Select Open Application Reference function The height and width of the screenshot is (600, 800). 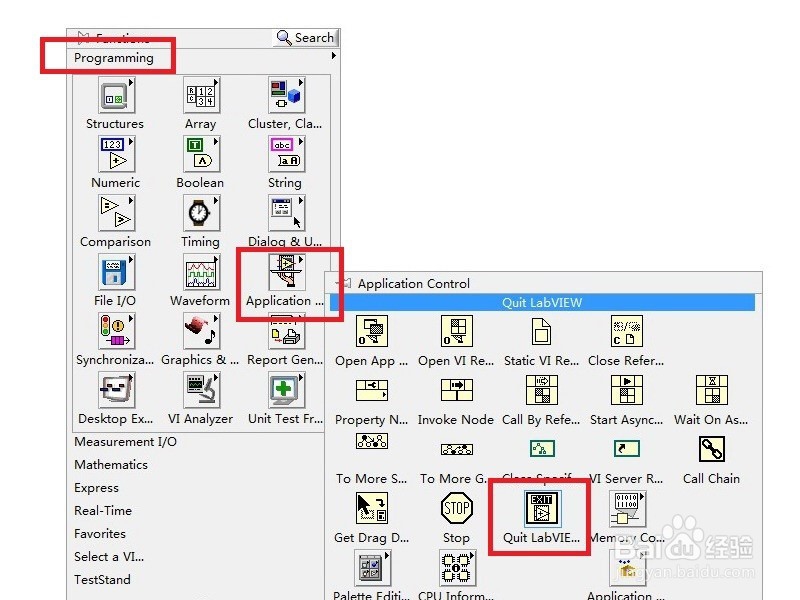371,331
